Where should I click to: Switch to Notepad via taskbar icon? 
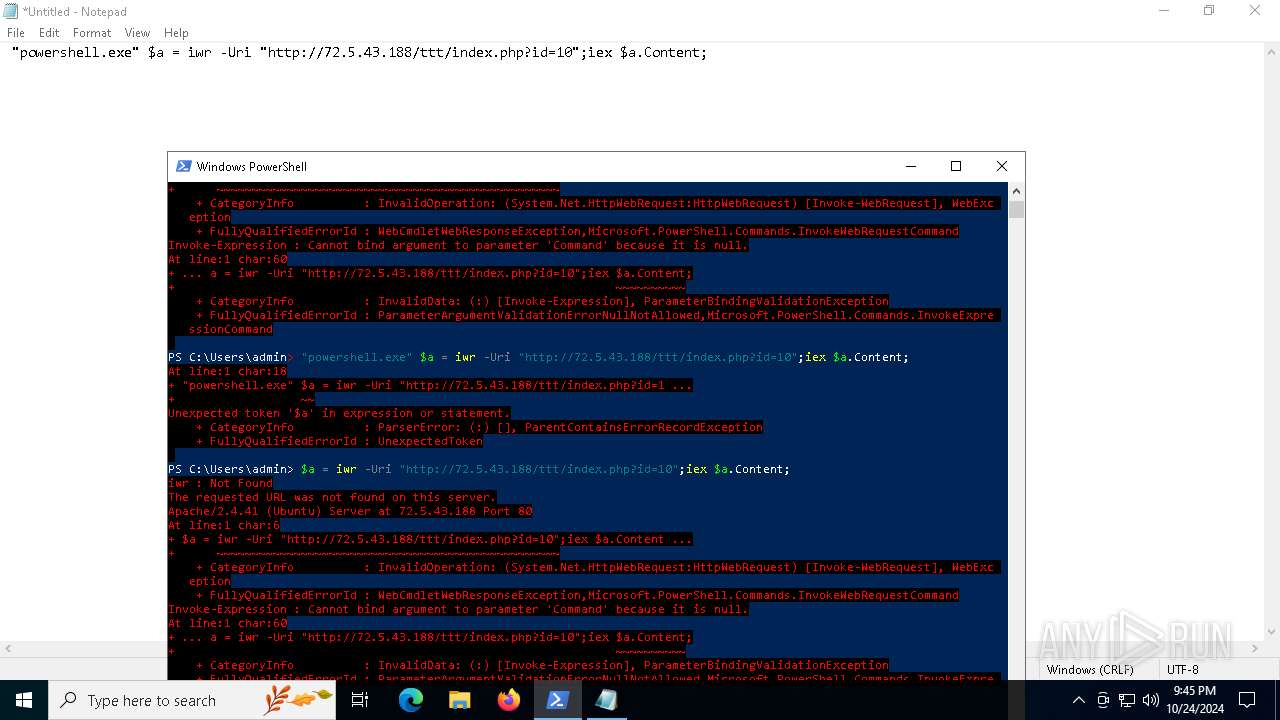607,700
